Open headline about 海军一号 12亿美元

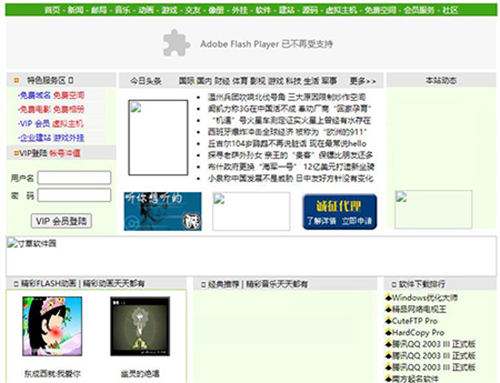(291, 167)
